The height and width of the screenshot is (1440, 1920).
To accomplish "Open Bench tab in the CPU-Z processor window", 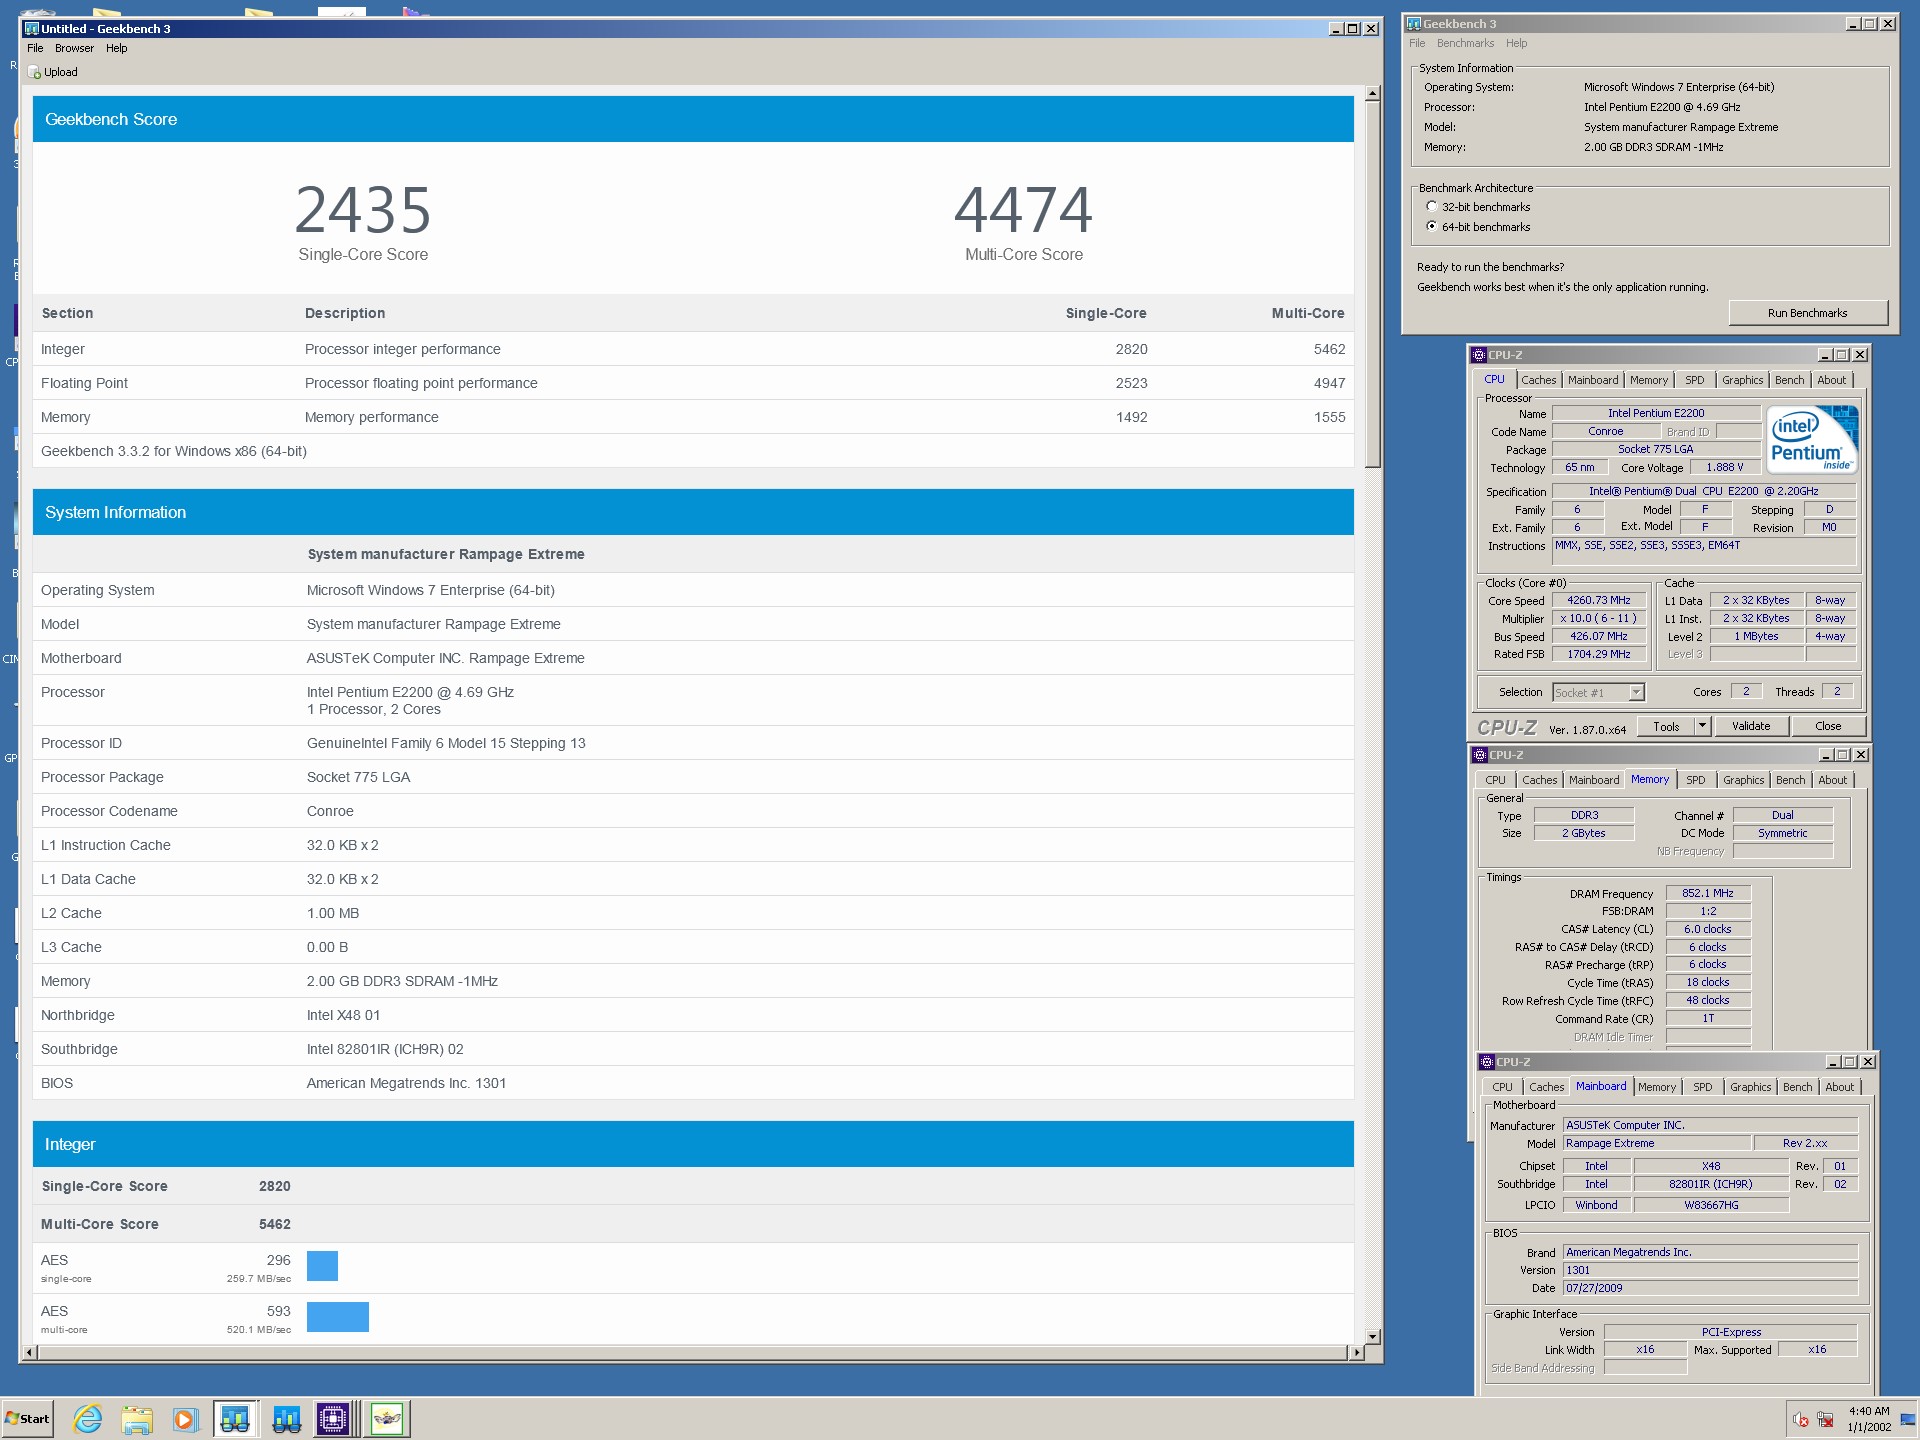I will coord(1789,380).
